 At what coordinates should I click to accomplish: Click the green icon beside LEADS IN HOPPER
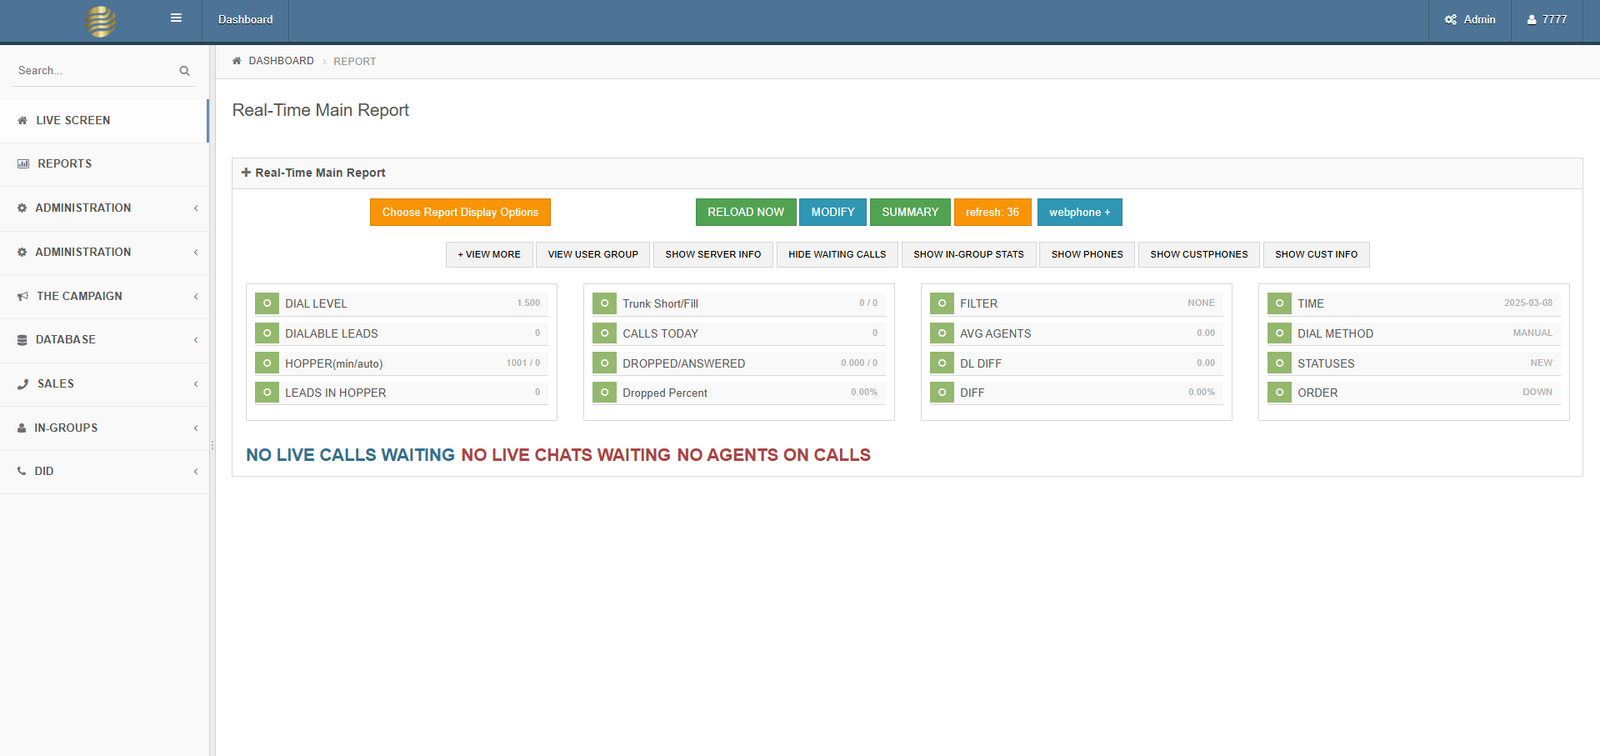coord(267,392)
